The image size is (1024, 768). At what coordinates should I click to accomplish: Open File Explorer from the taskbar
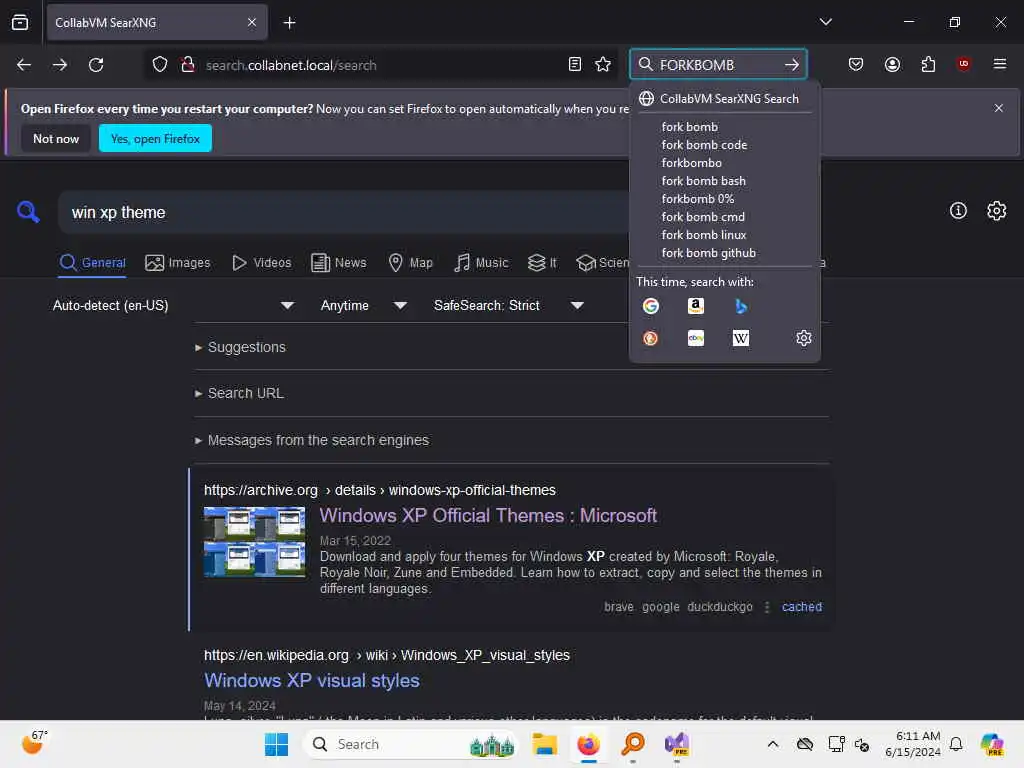[544, 744]
